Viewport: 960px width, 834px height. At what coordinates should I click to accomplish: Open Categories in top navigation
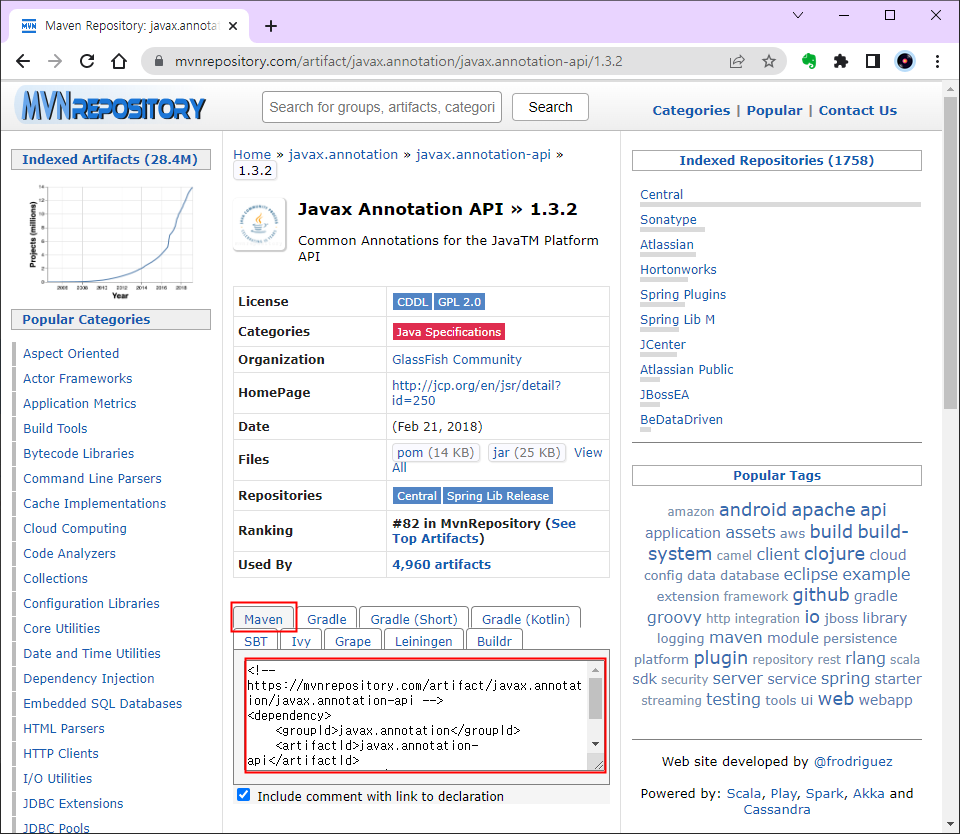pyautogui.click(x=691, y=111)
